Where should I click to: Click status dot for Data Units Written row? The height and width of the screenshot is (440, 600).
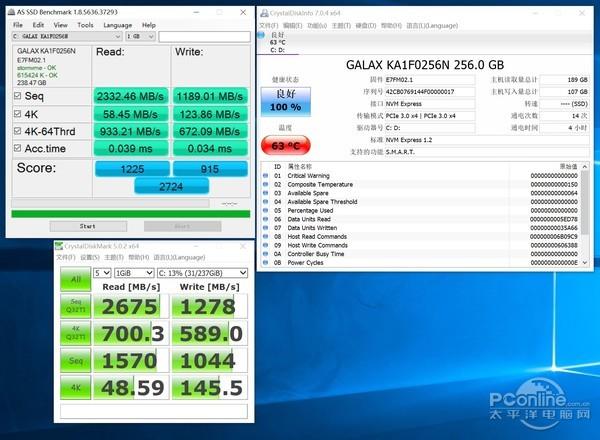[266, 228]
